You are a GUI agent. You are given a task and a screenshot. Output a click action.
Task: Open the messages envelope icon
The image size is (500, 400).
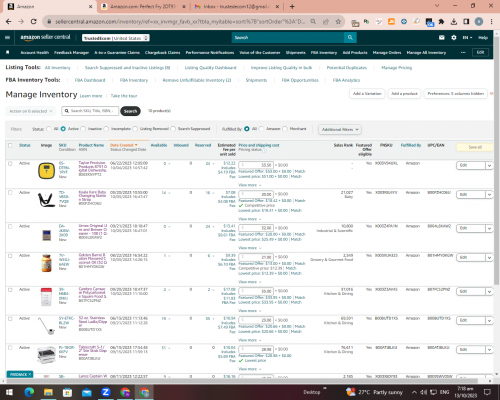442,38
